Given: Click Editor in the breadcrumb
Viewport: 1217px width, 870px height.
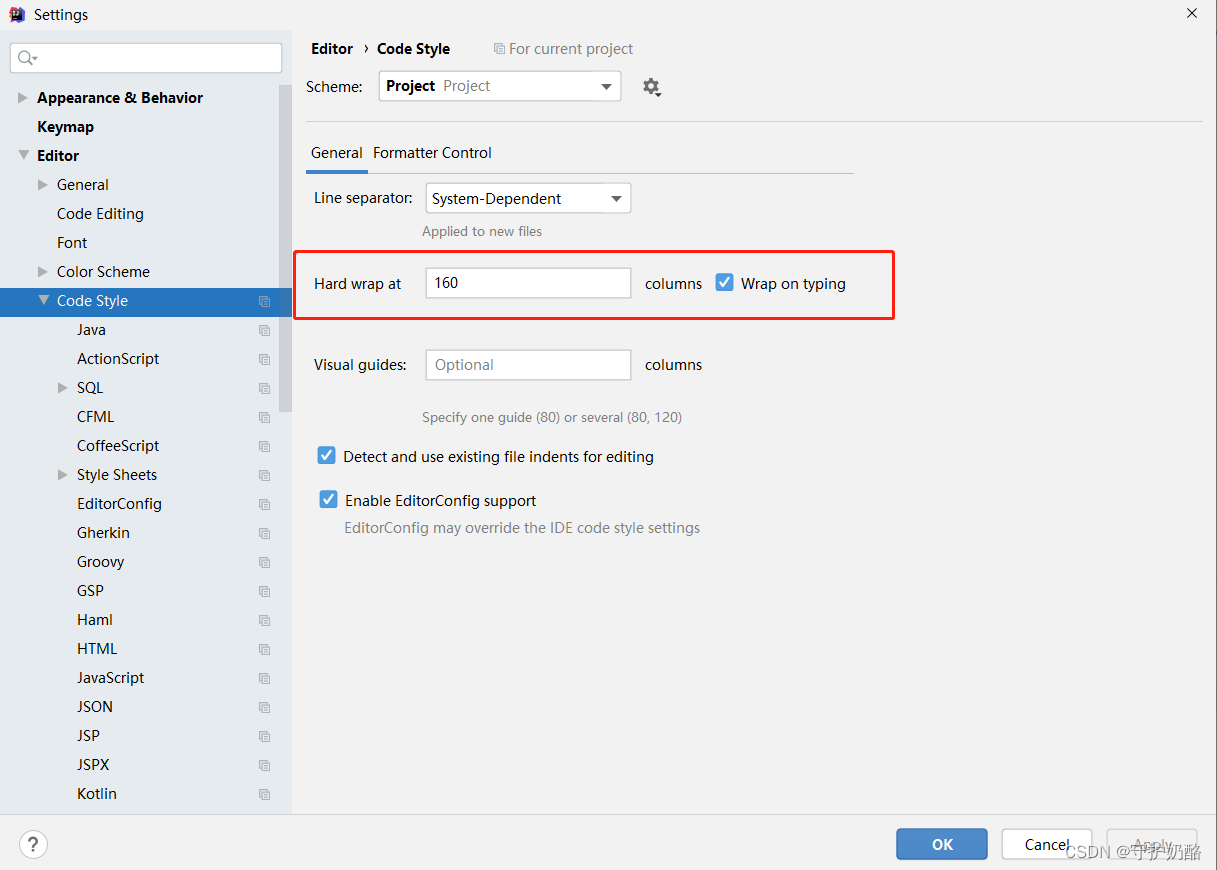Looking at the screenshot, I should [x=332, y=49].
